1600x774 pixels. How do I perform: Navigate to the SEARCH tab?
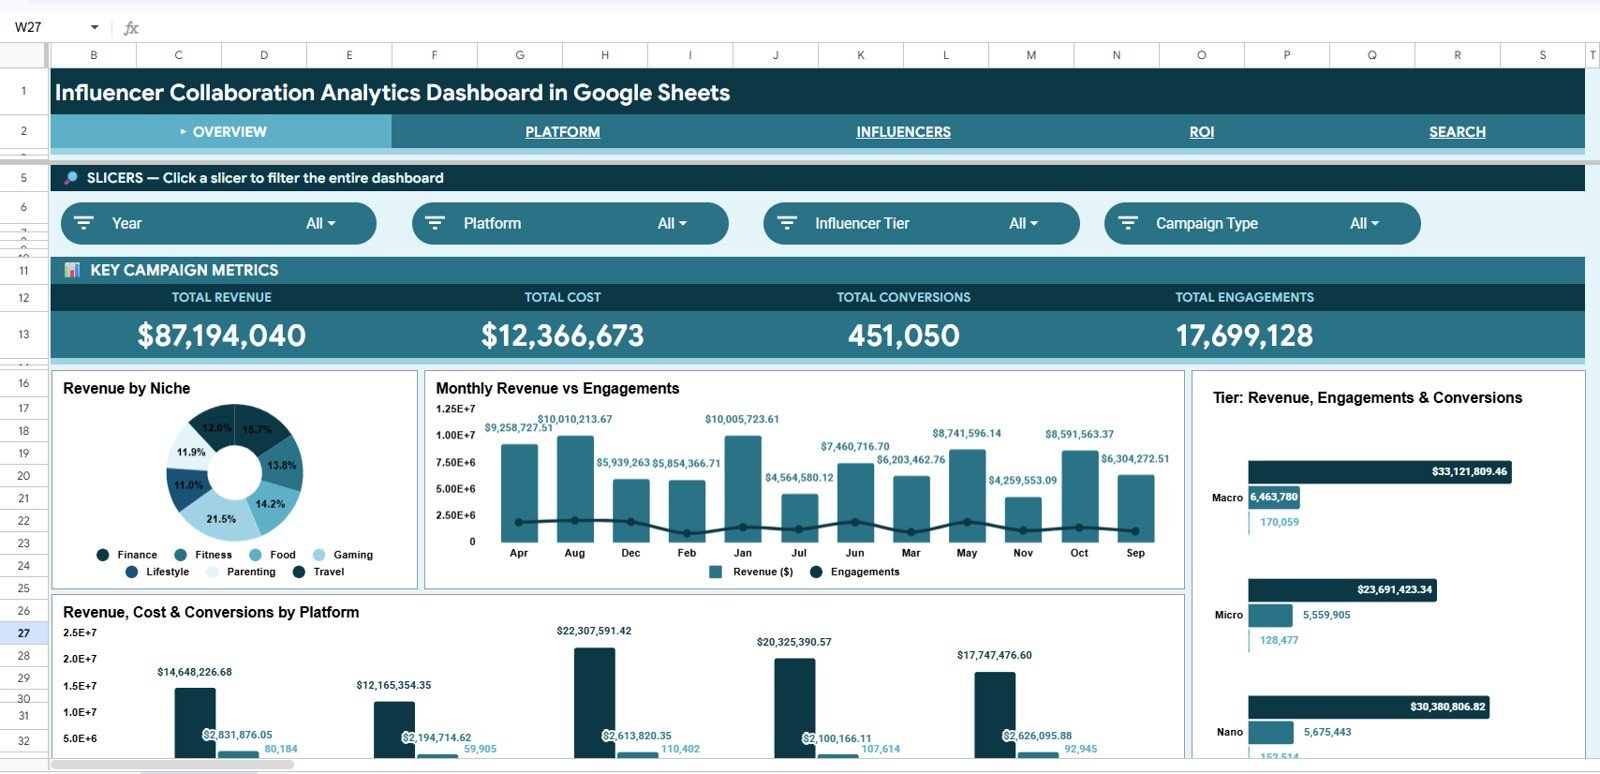coord(1457,132)
